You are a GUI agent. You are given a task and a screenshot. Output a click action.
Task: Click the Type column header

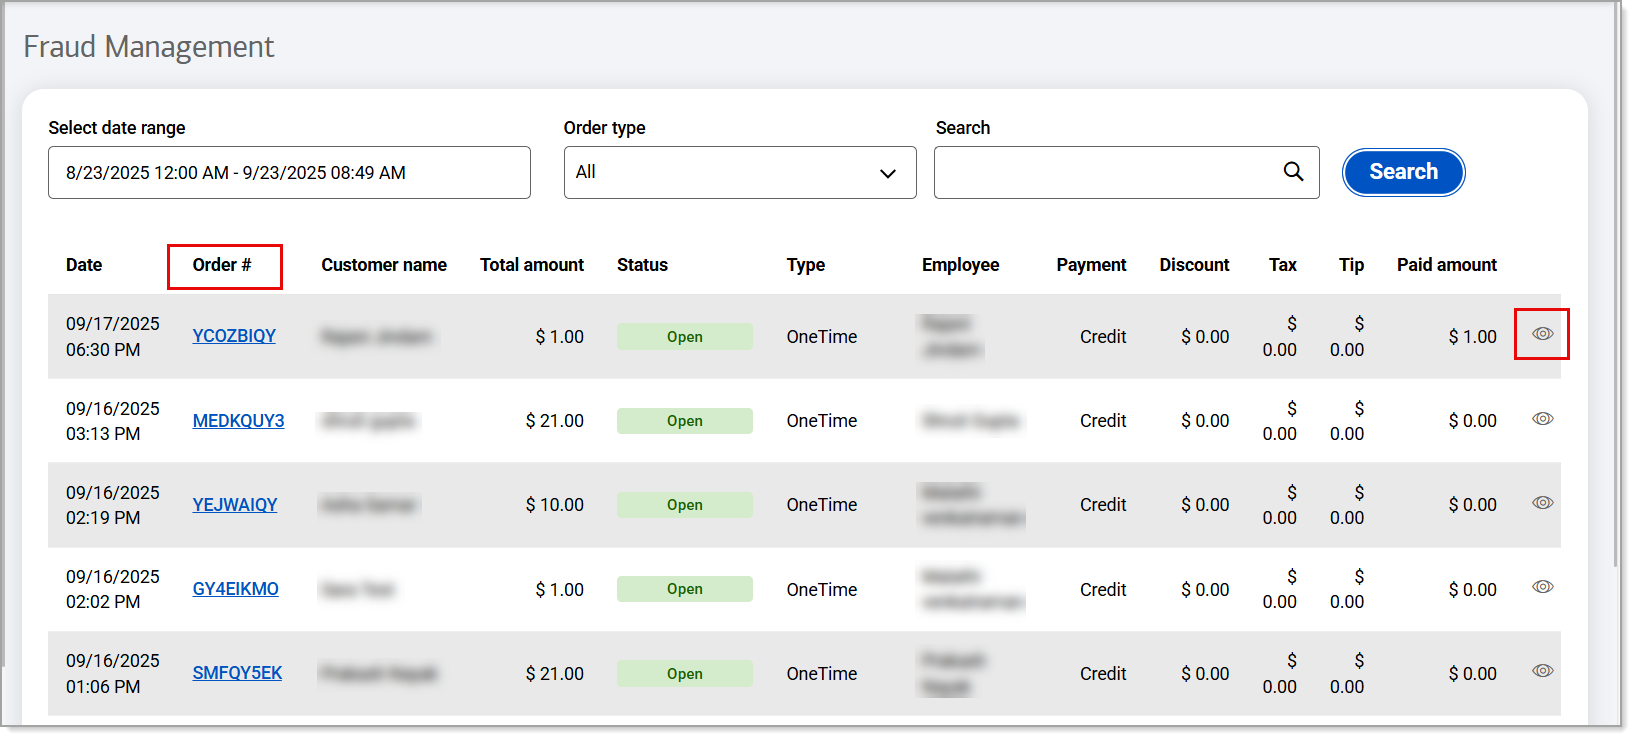pos(806,265)
